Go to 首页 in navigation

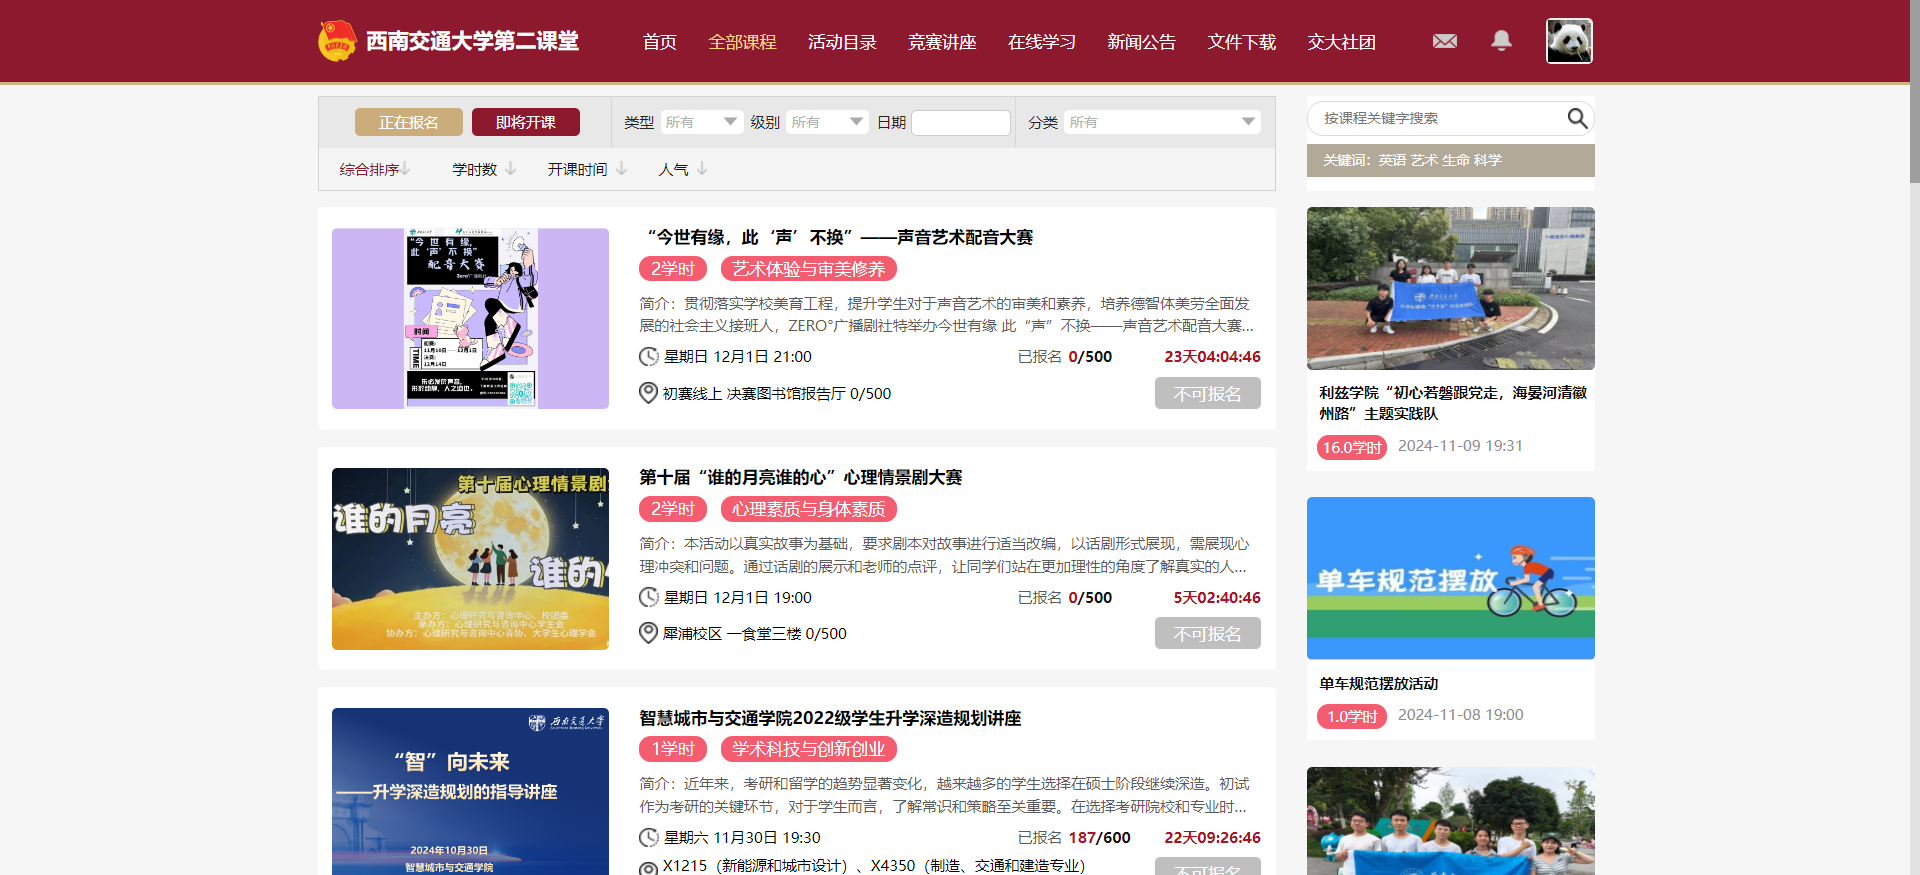click(660, 42)
